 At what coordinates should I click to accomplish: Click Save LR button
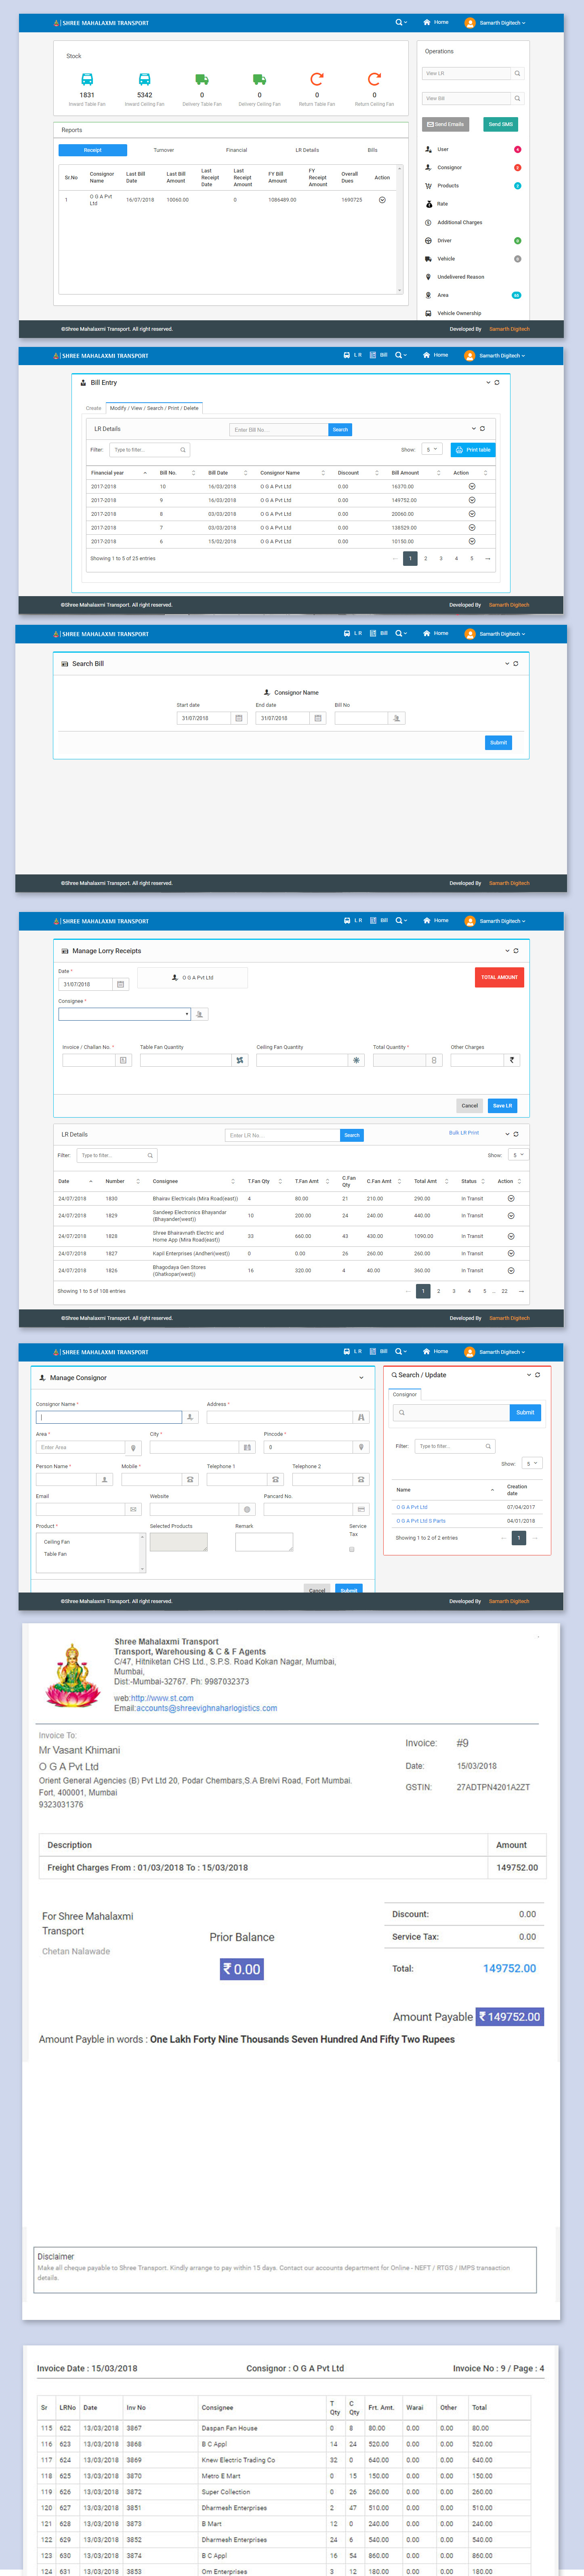502,1106
